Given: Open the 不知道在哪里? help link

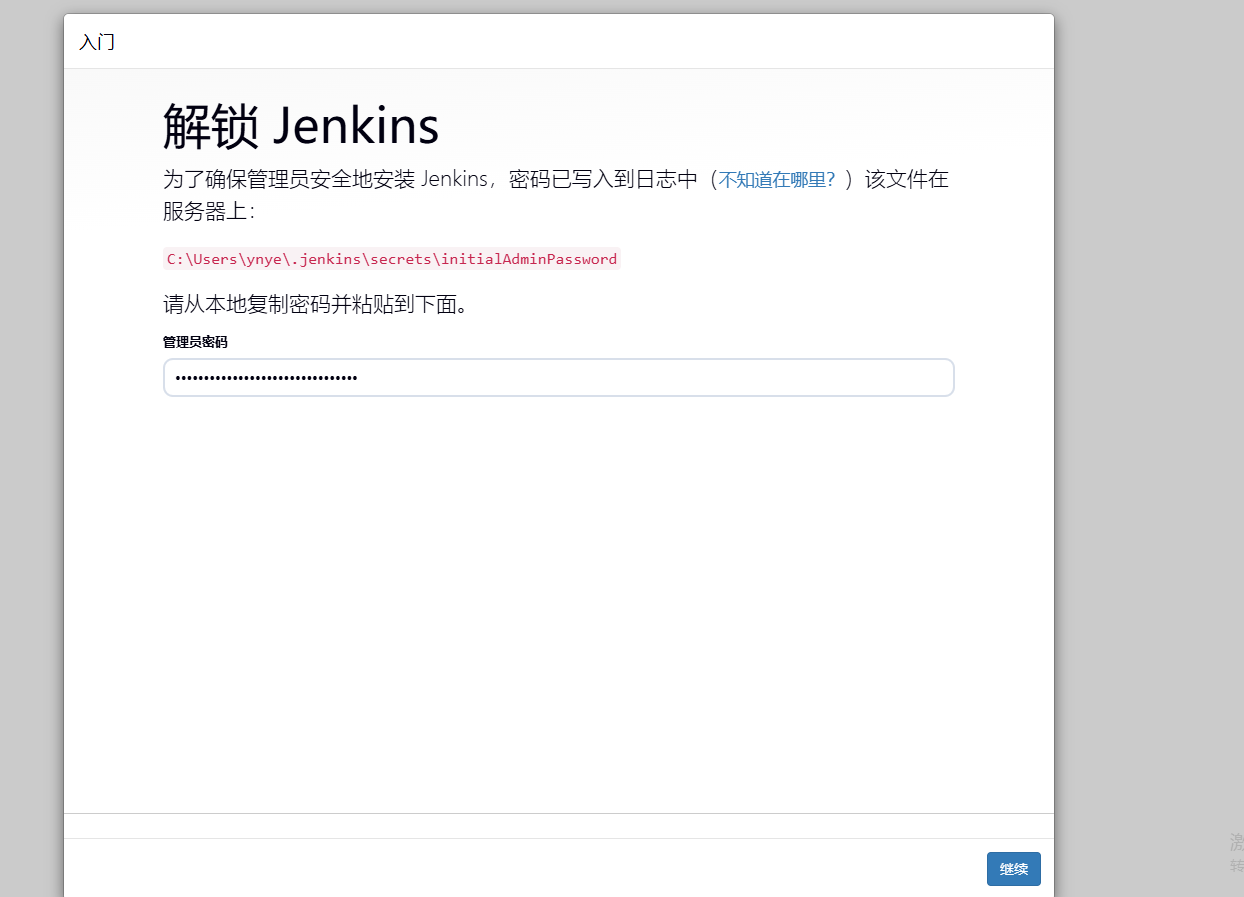Looking at the screenshot, I should pos(777,180).
